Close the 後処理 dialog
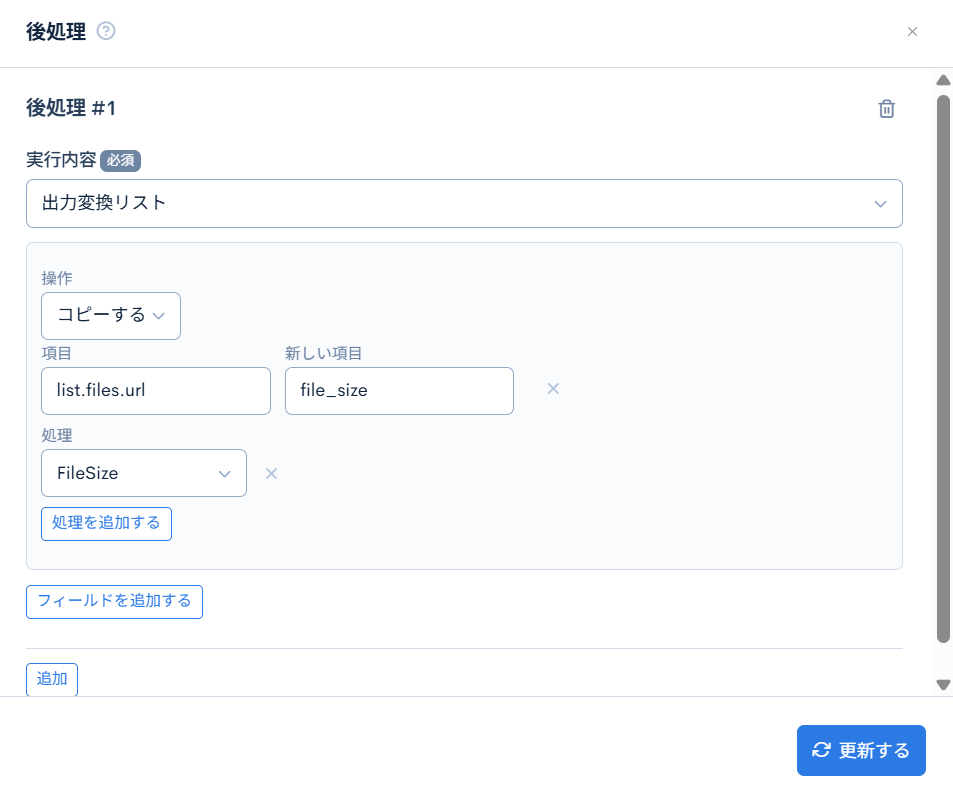This screenshot has height=801, width=953. coord(912,32)
